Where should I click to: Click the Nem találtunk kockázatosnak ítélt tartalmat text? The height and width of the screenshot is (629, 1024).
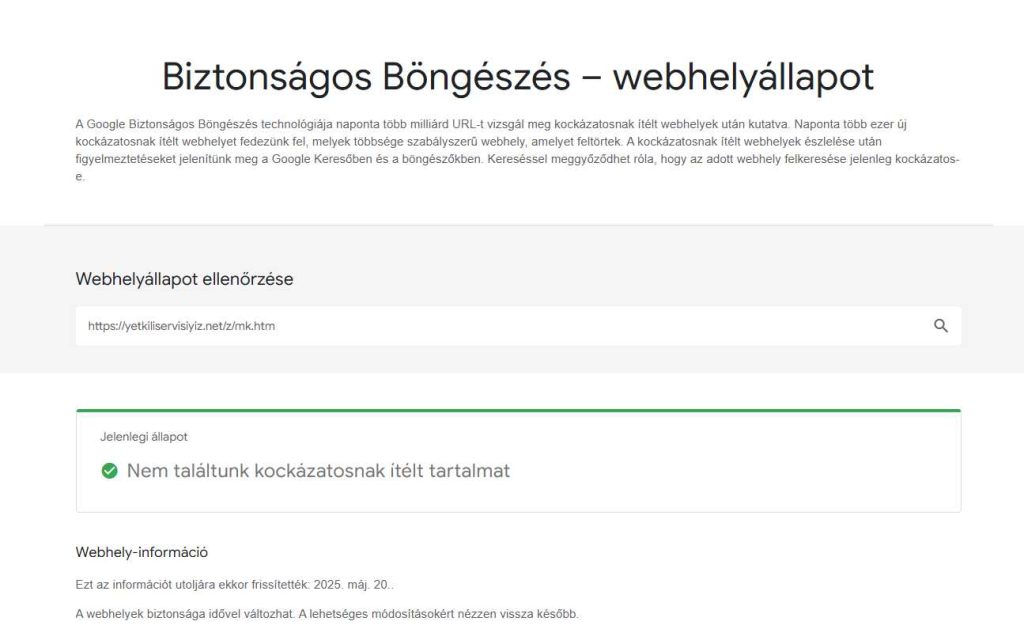click(x=318, y=470)
